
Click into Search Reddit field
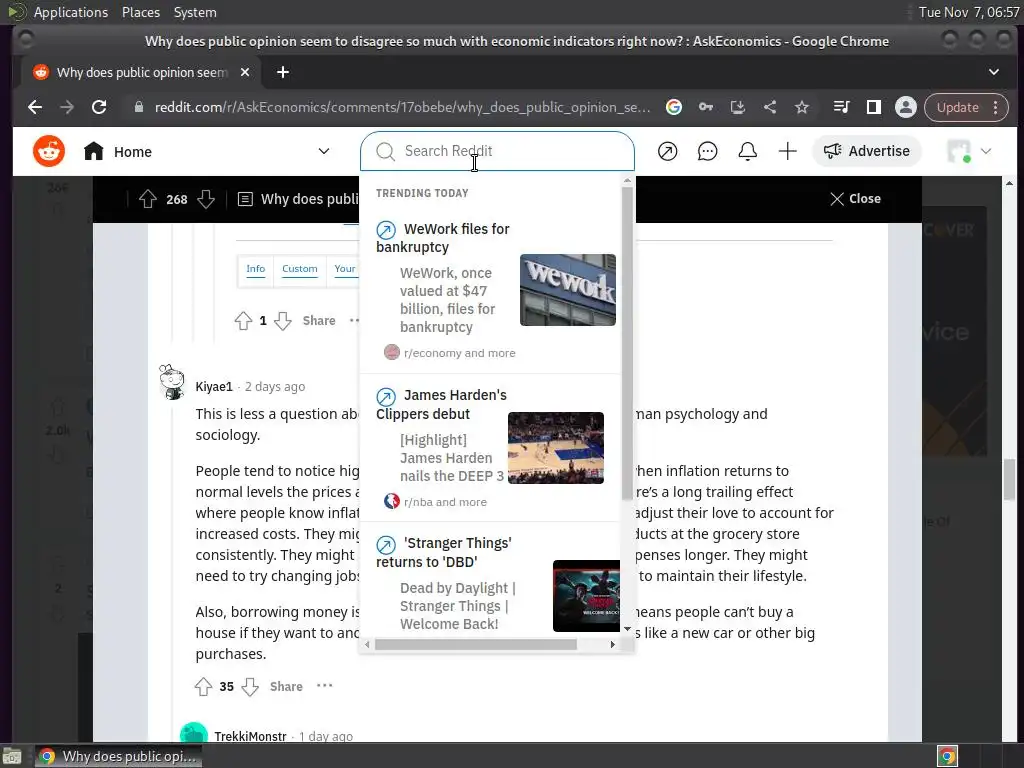(x=497, y=152)
